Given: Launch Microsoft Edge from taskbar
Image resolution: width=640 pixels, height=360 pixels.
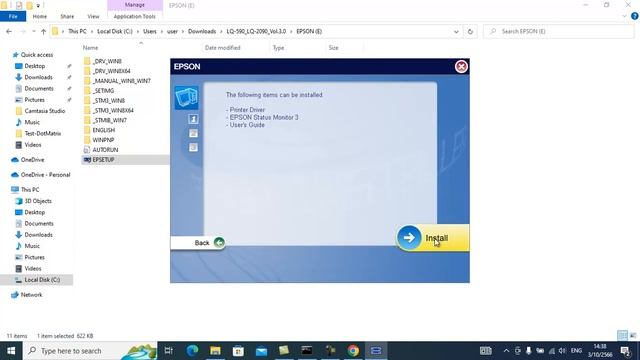Looking at the screenshot, I should 192,351.
